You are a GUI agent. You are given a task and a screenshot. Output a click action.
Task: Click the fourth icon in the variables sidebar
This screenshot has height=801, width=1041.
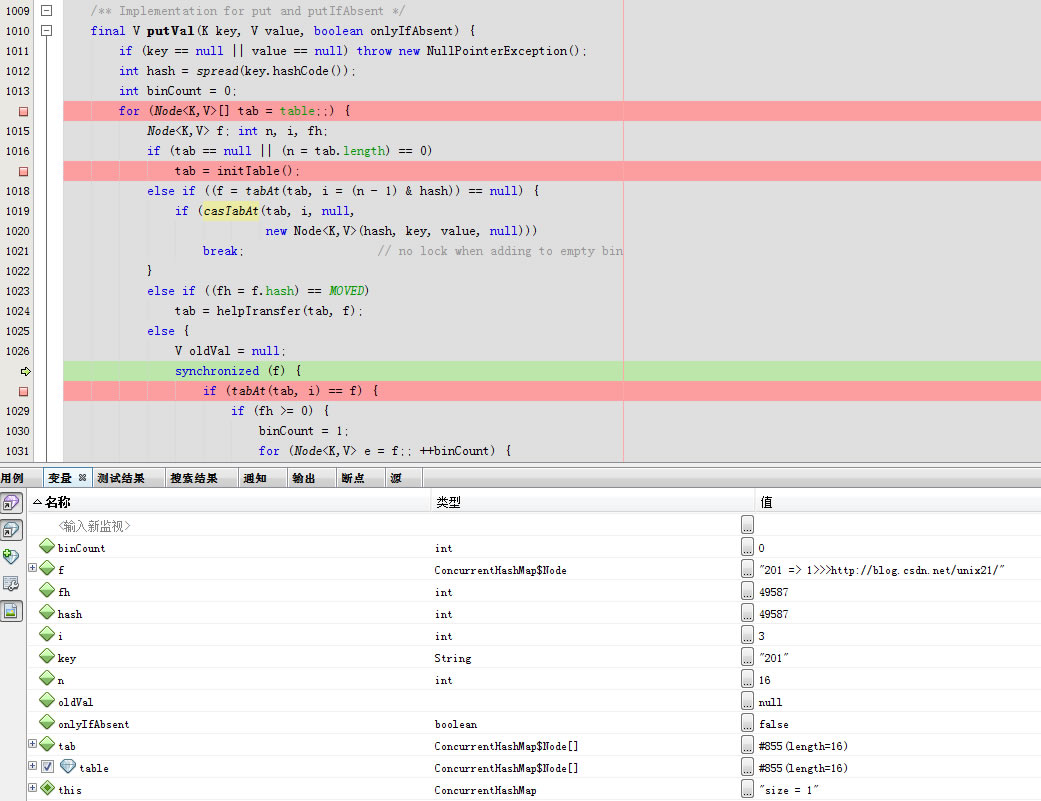(x=11, y=583)
